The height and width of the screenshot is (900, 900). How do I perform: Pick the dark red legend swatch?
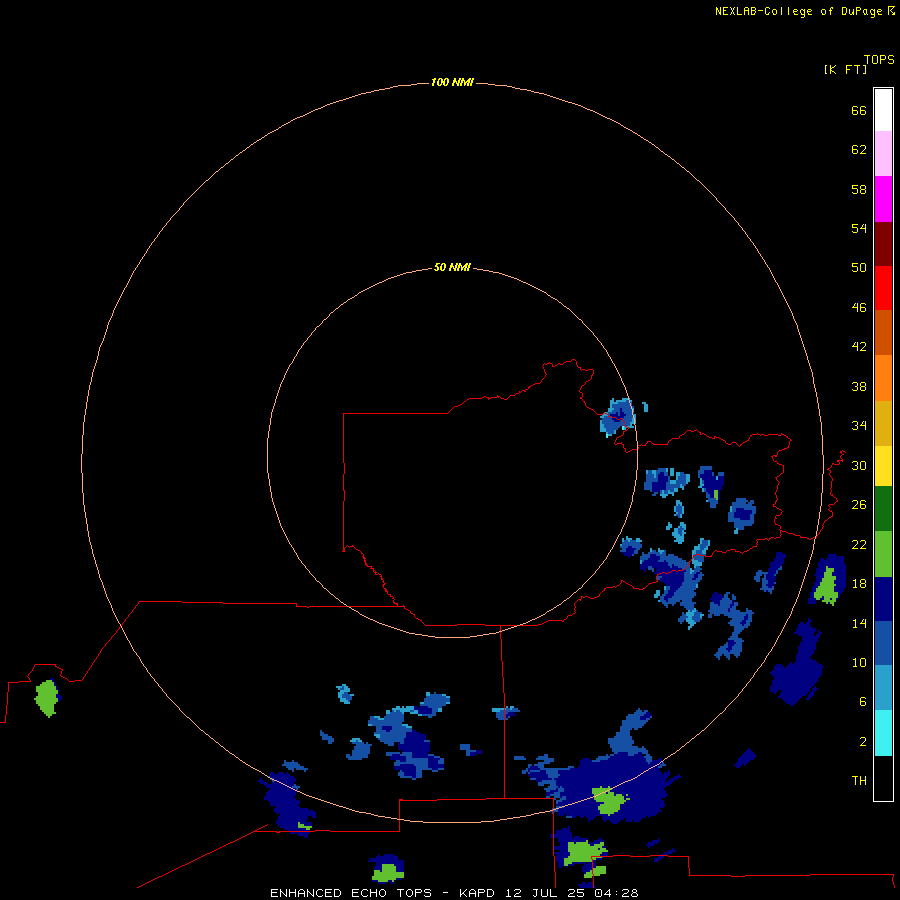point(883,244)
